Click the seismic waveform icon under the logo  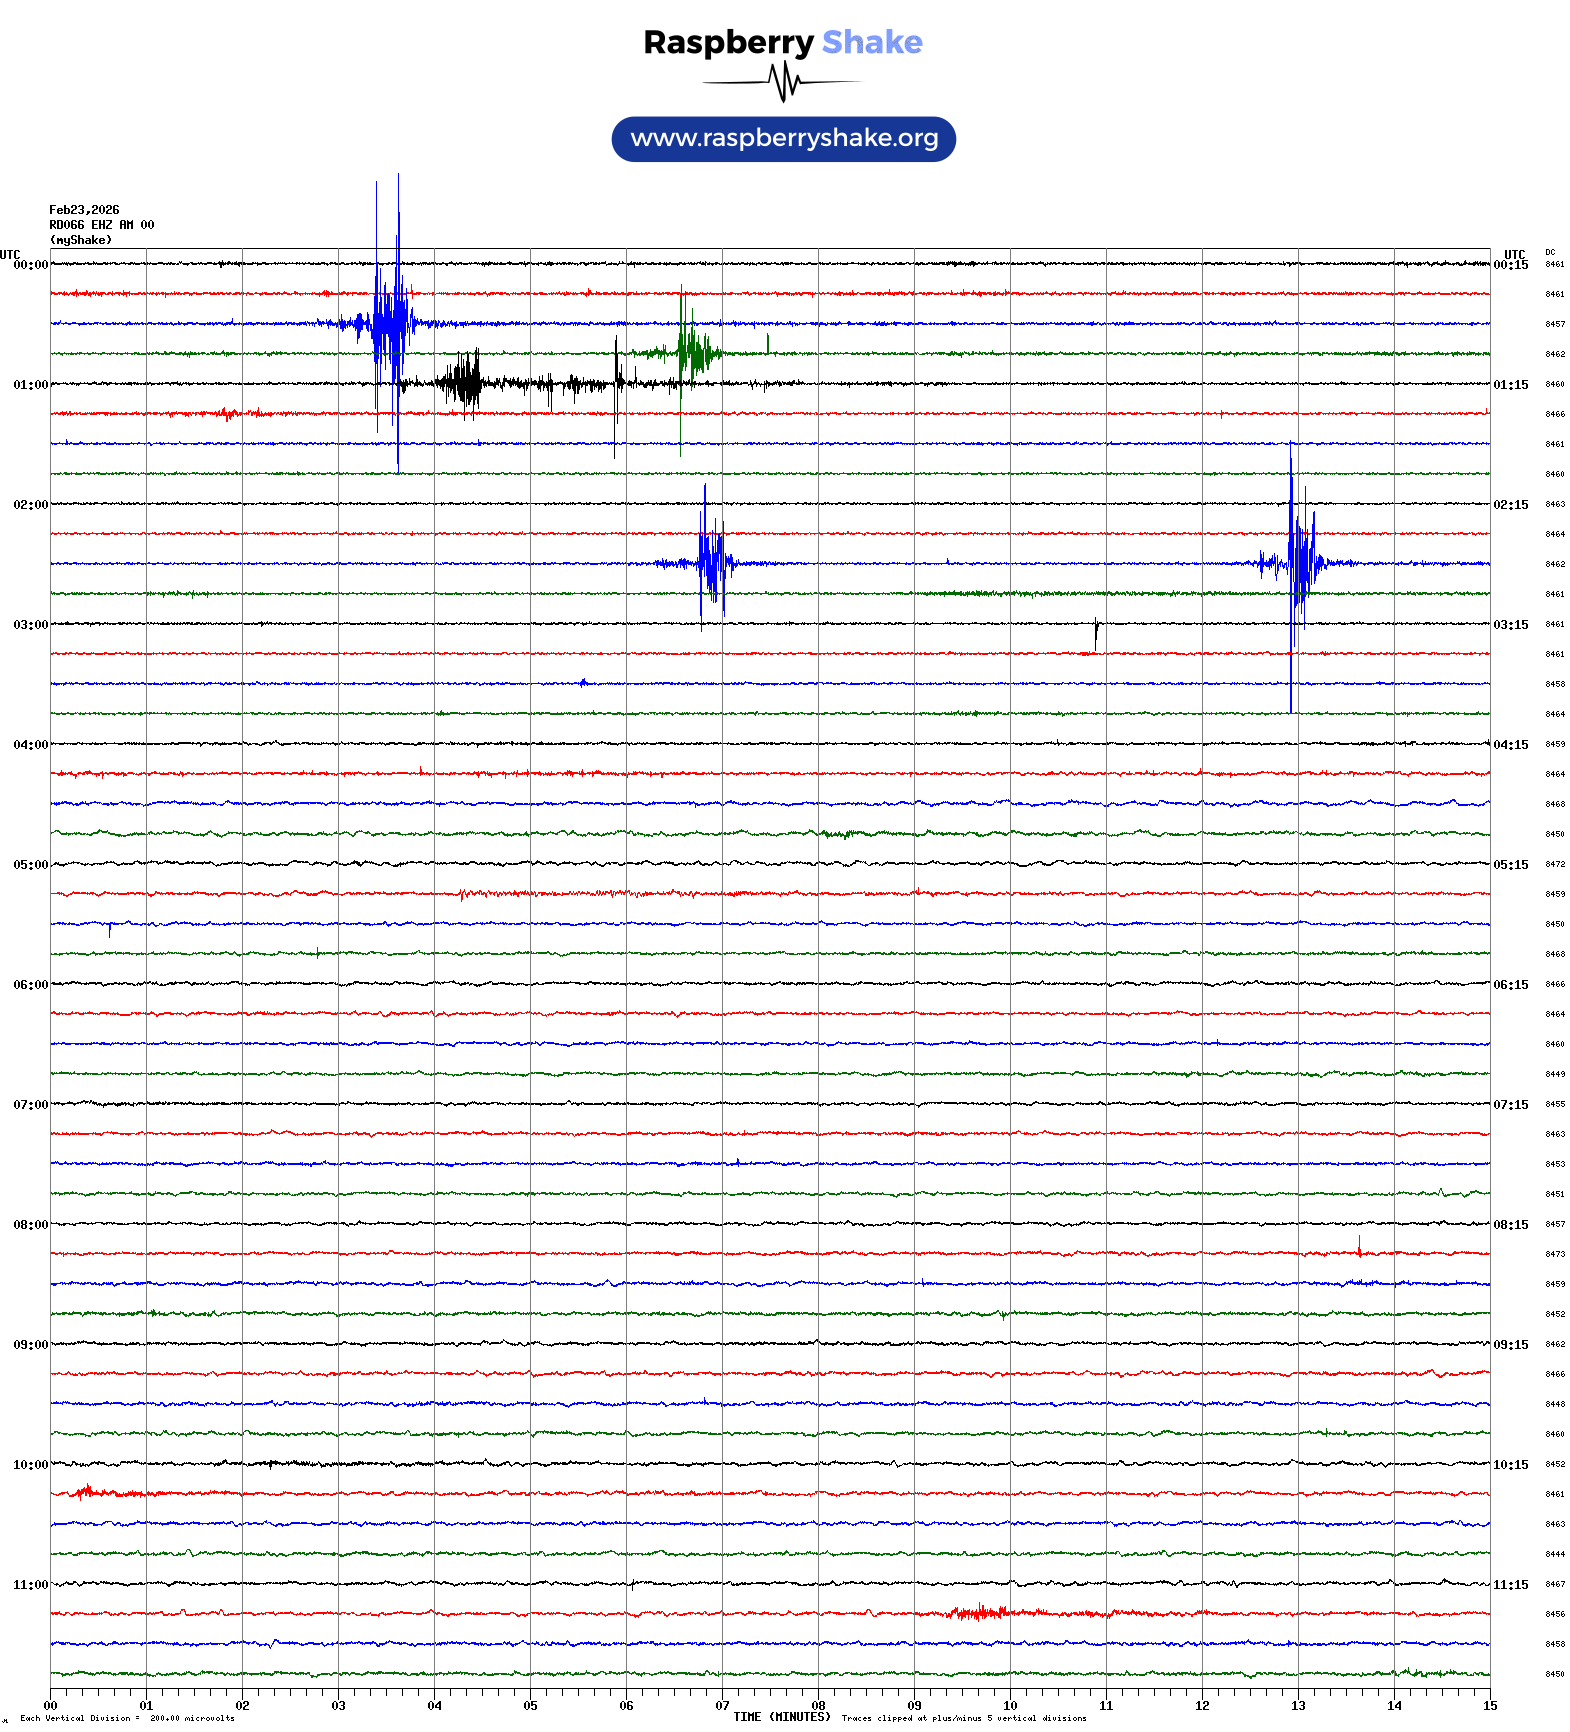point(782,82)
